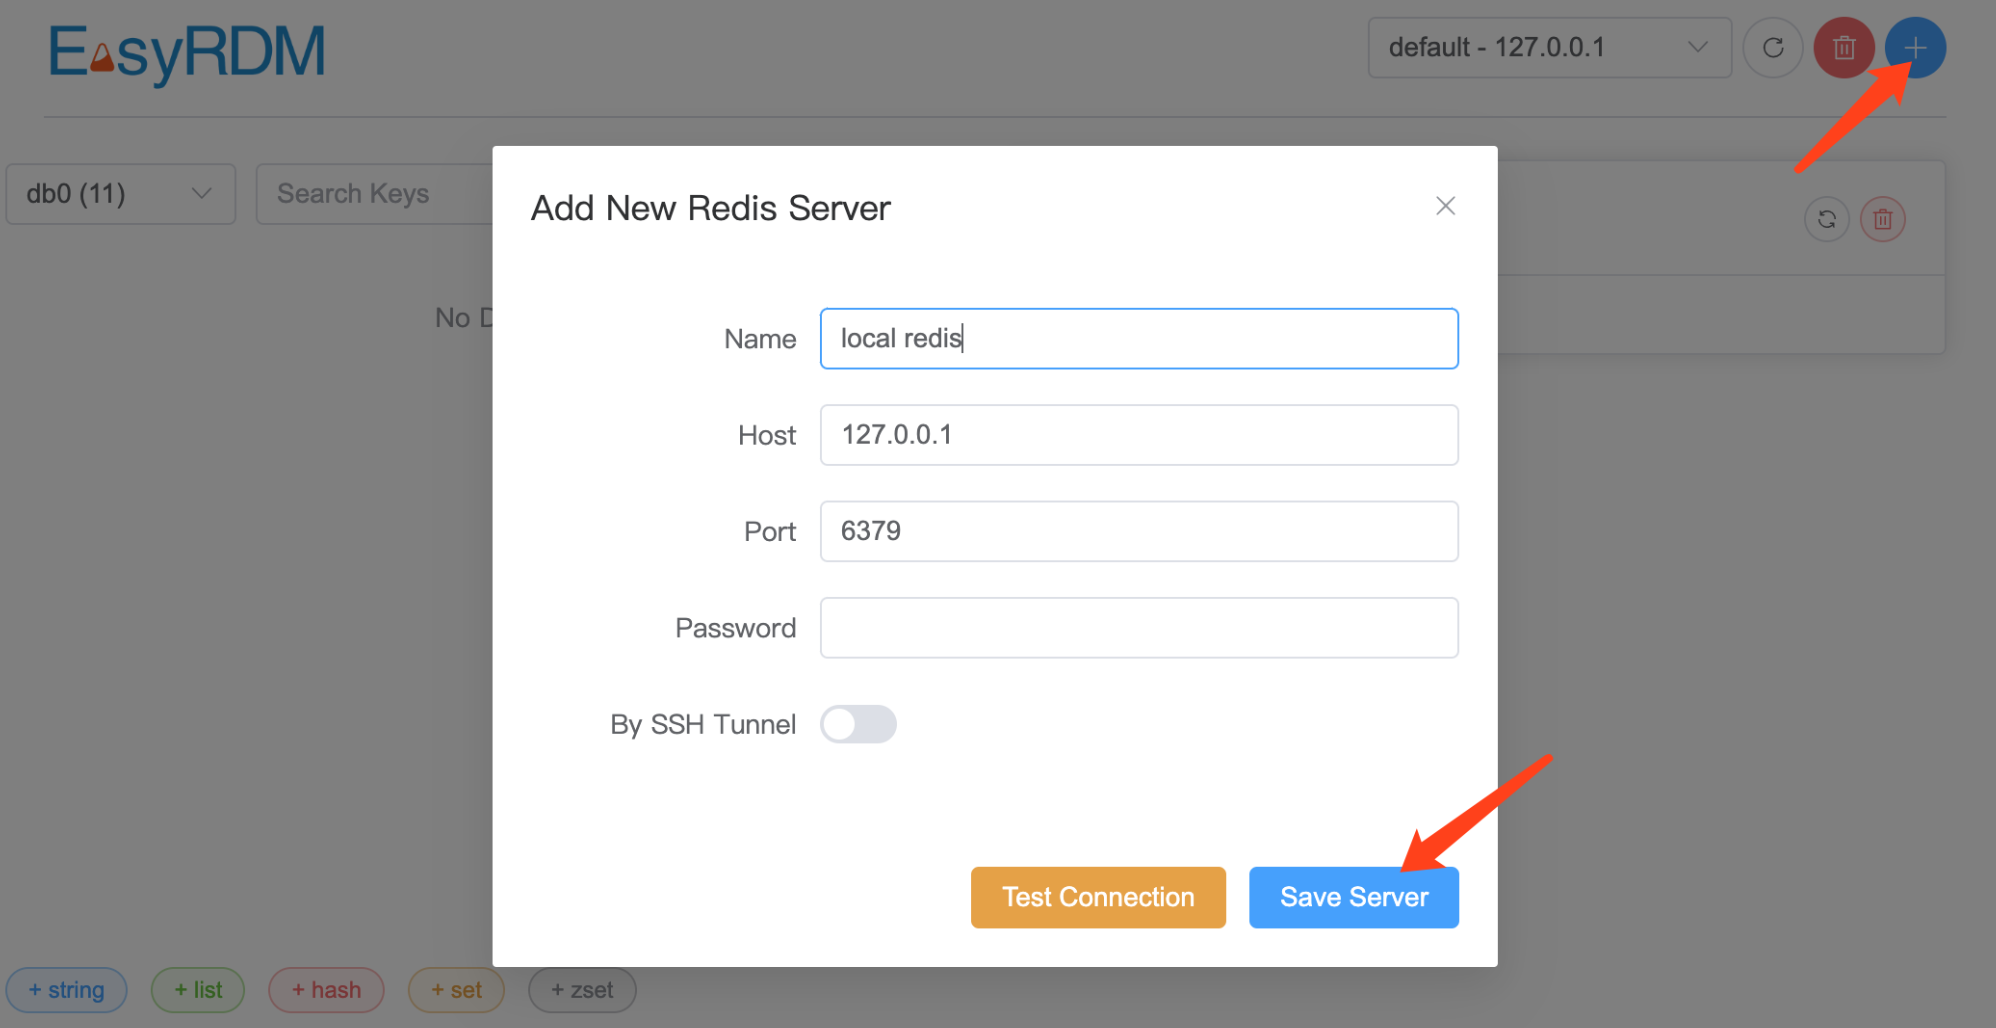1996x1028 pixels.
Task: Click the trash icon in the keys panel
Action: (x=1882, y=218)
